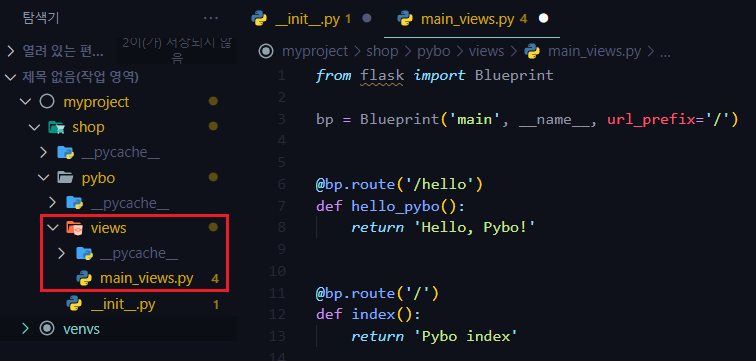This screenshot has height=361, width=756.
Task: Click the modified dot badge on myproject row
Action: pyautogui.click(x=213, y=101)
